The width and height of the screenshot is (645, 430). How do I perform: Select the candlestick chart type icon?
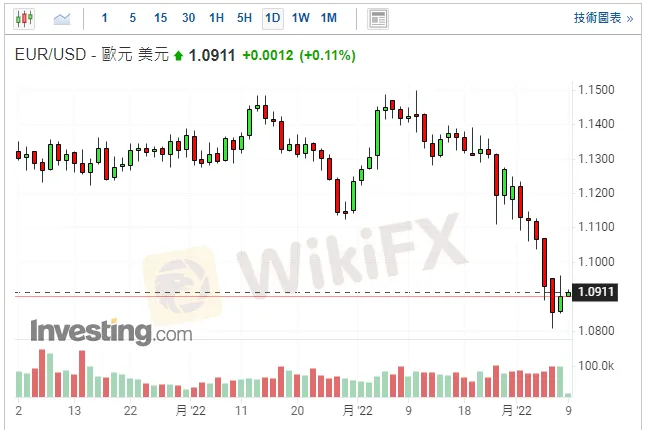25,18
